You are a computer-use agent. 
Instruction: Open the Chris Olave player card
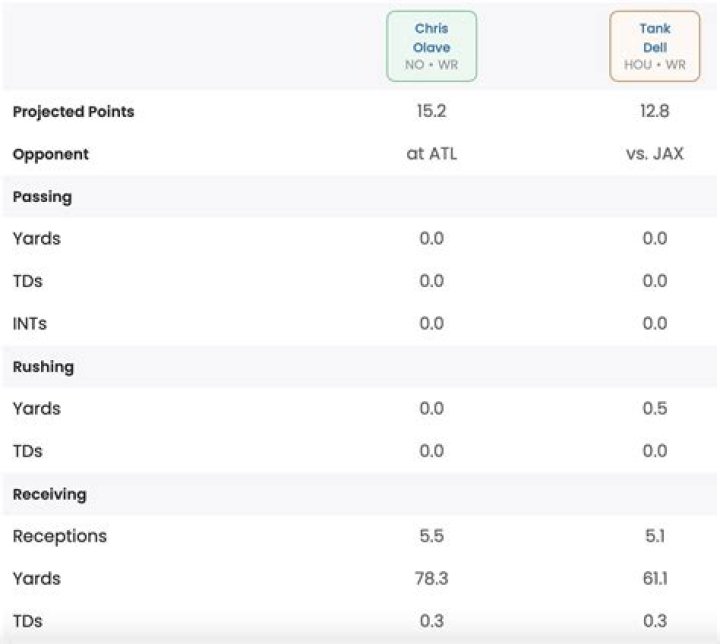(431, 46)
